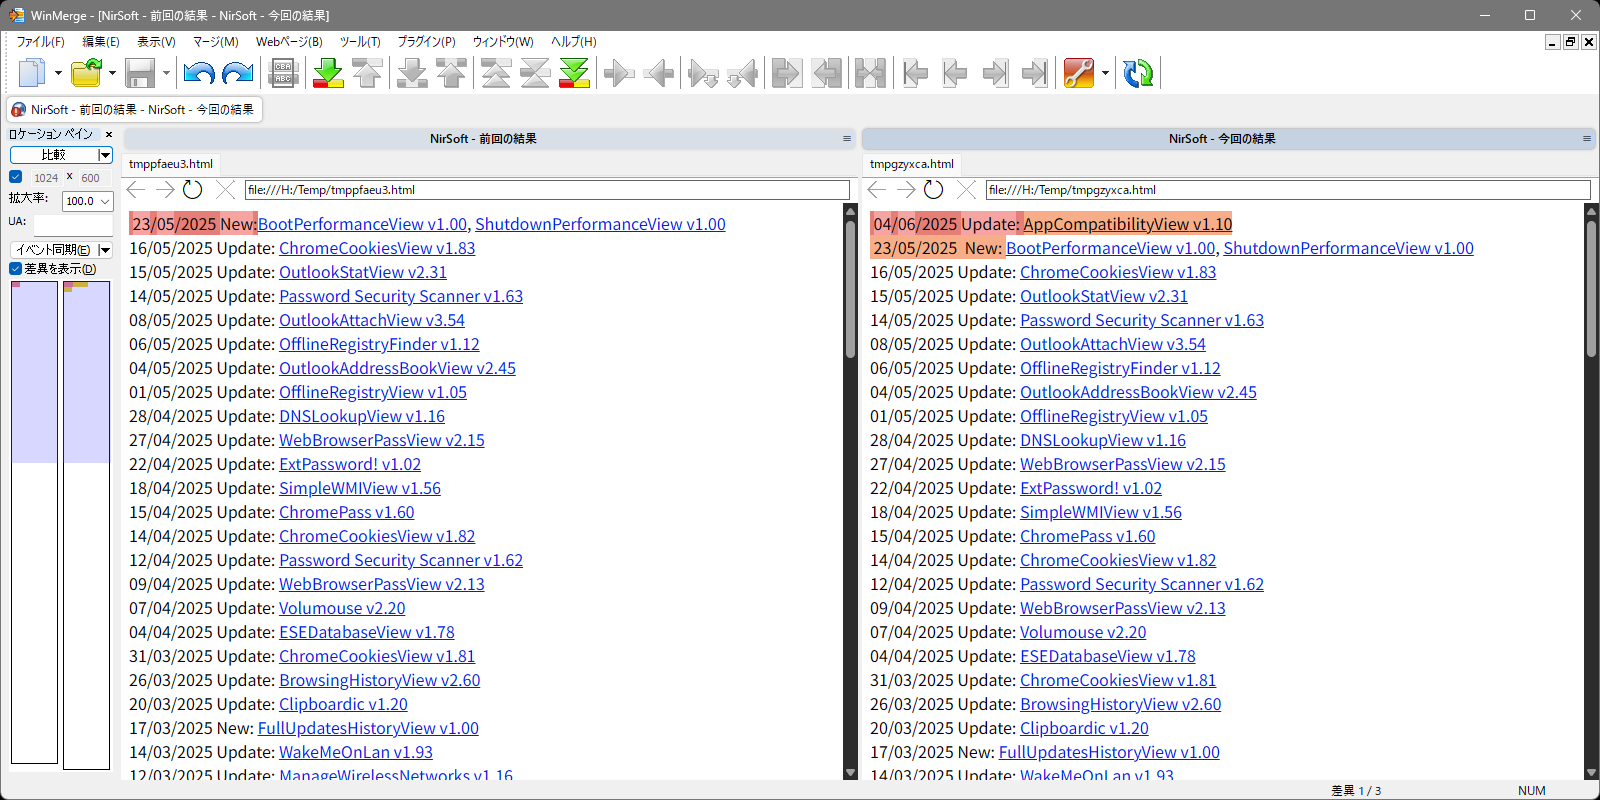Image resolution: width=1600 pixels, height=800 pixels.
Task: Go to next difference with green down arrow
Action: (x=328, y=73)
